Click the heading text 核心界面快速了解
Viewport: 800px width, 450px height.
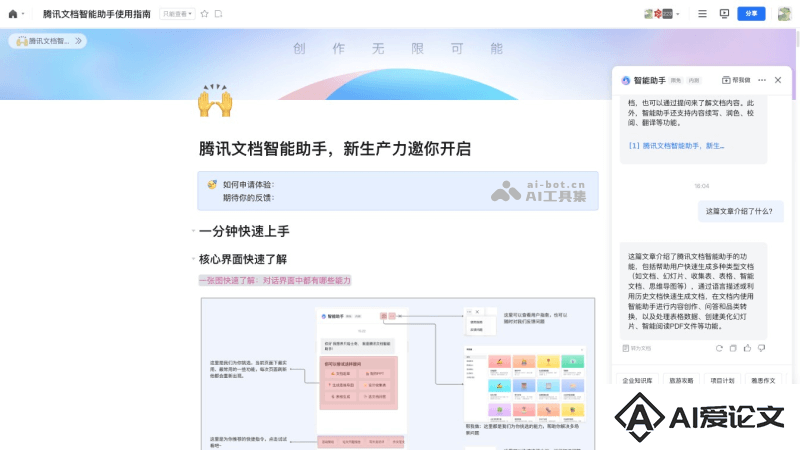[243, 259]
